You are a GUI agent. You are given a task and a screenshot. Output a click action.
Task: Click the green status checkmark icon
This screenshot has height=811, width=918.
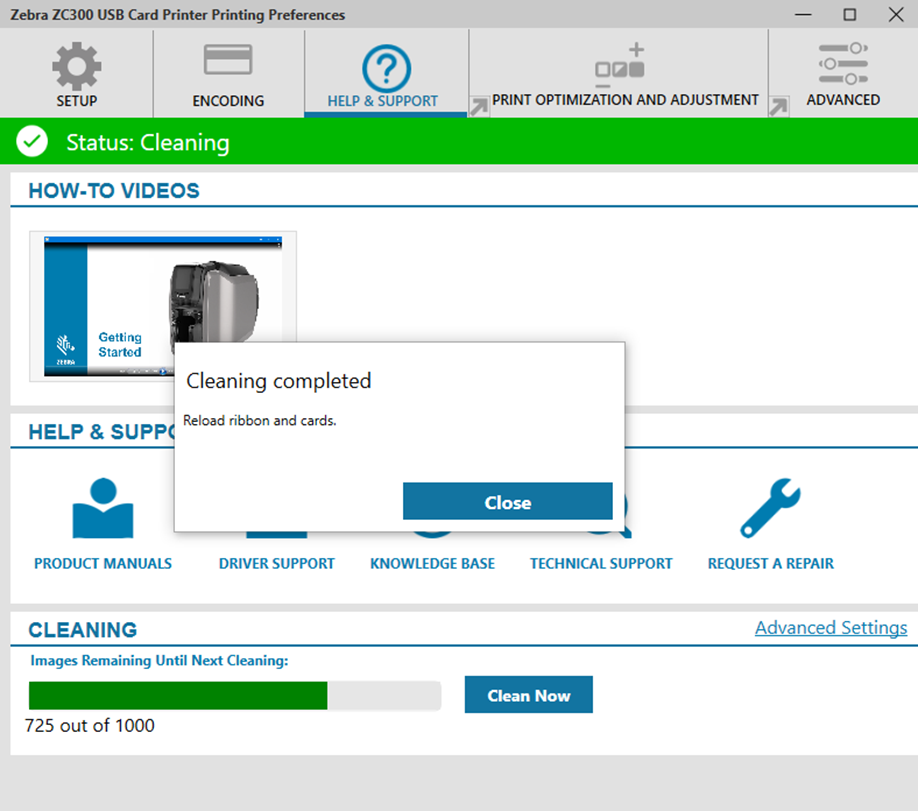pos(31,141)
